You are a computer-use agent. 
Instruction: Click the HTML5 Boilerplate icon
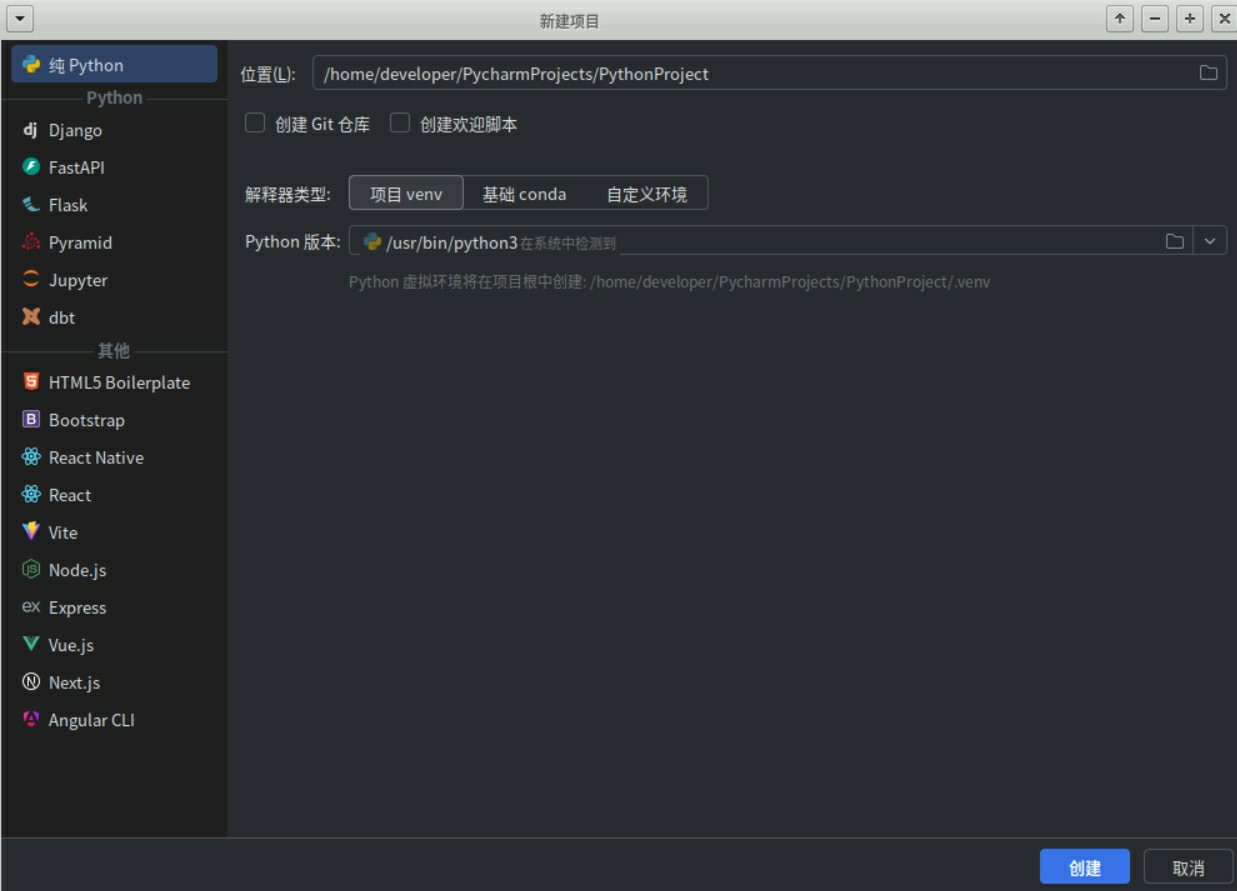click(x=31, y=382)
